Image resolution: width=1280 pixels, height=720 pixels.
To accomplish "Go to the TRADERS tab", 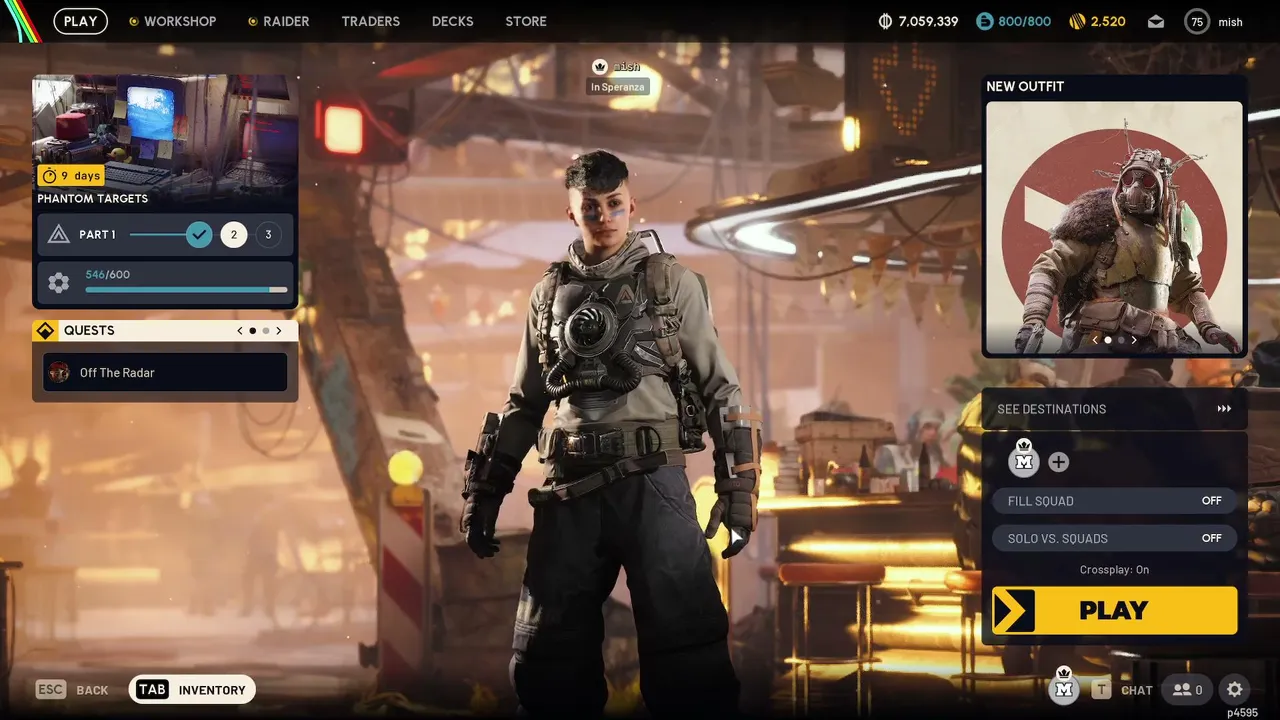I will (370, 21).
